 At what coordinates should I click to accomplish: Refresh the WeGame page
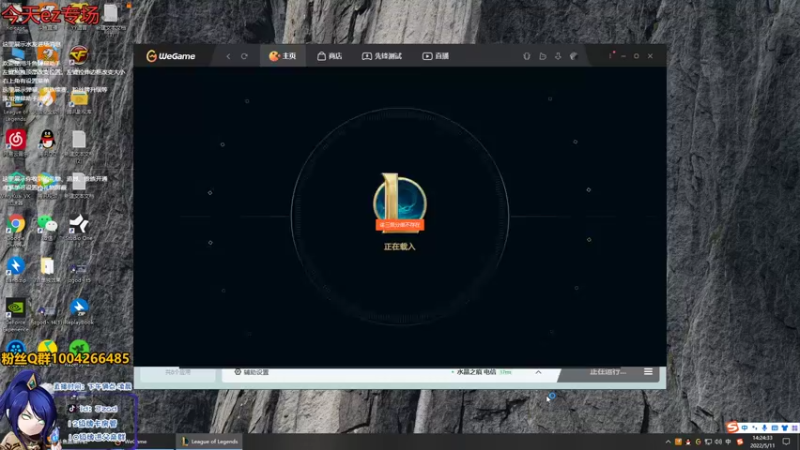coord(244,56)
